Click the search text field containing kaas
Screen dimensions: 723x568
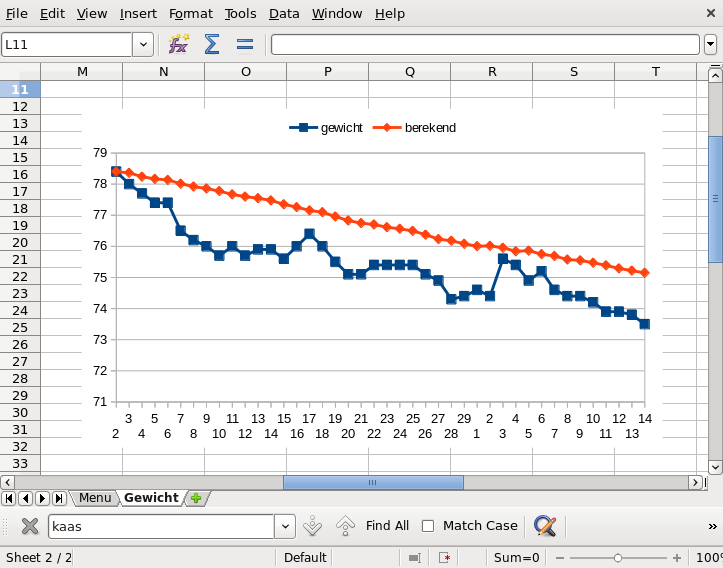click(160, 526)
